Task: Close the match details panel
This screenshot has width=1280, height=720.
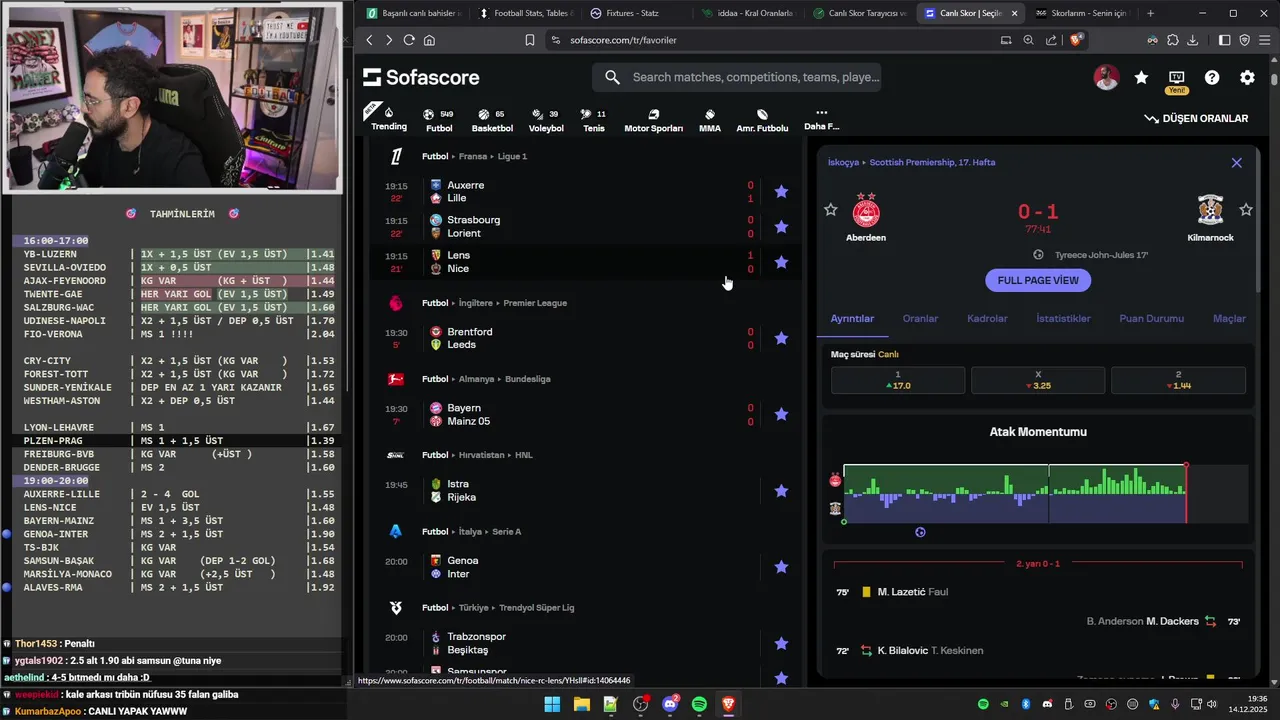Action: click(1236, 162)
